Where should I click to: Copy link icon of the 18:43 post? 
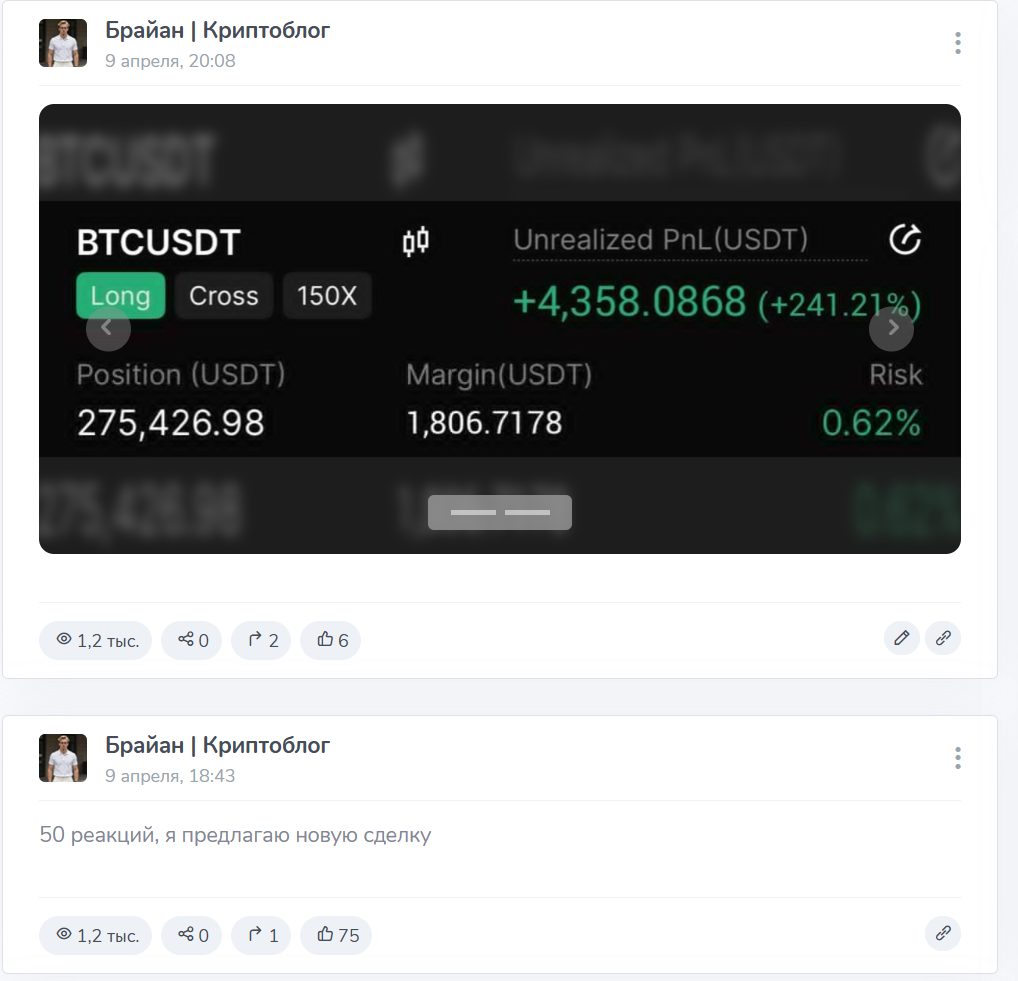943,933
